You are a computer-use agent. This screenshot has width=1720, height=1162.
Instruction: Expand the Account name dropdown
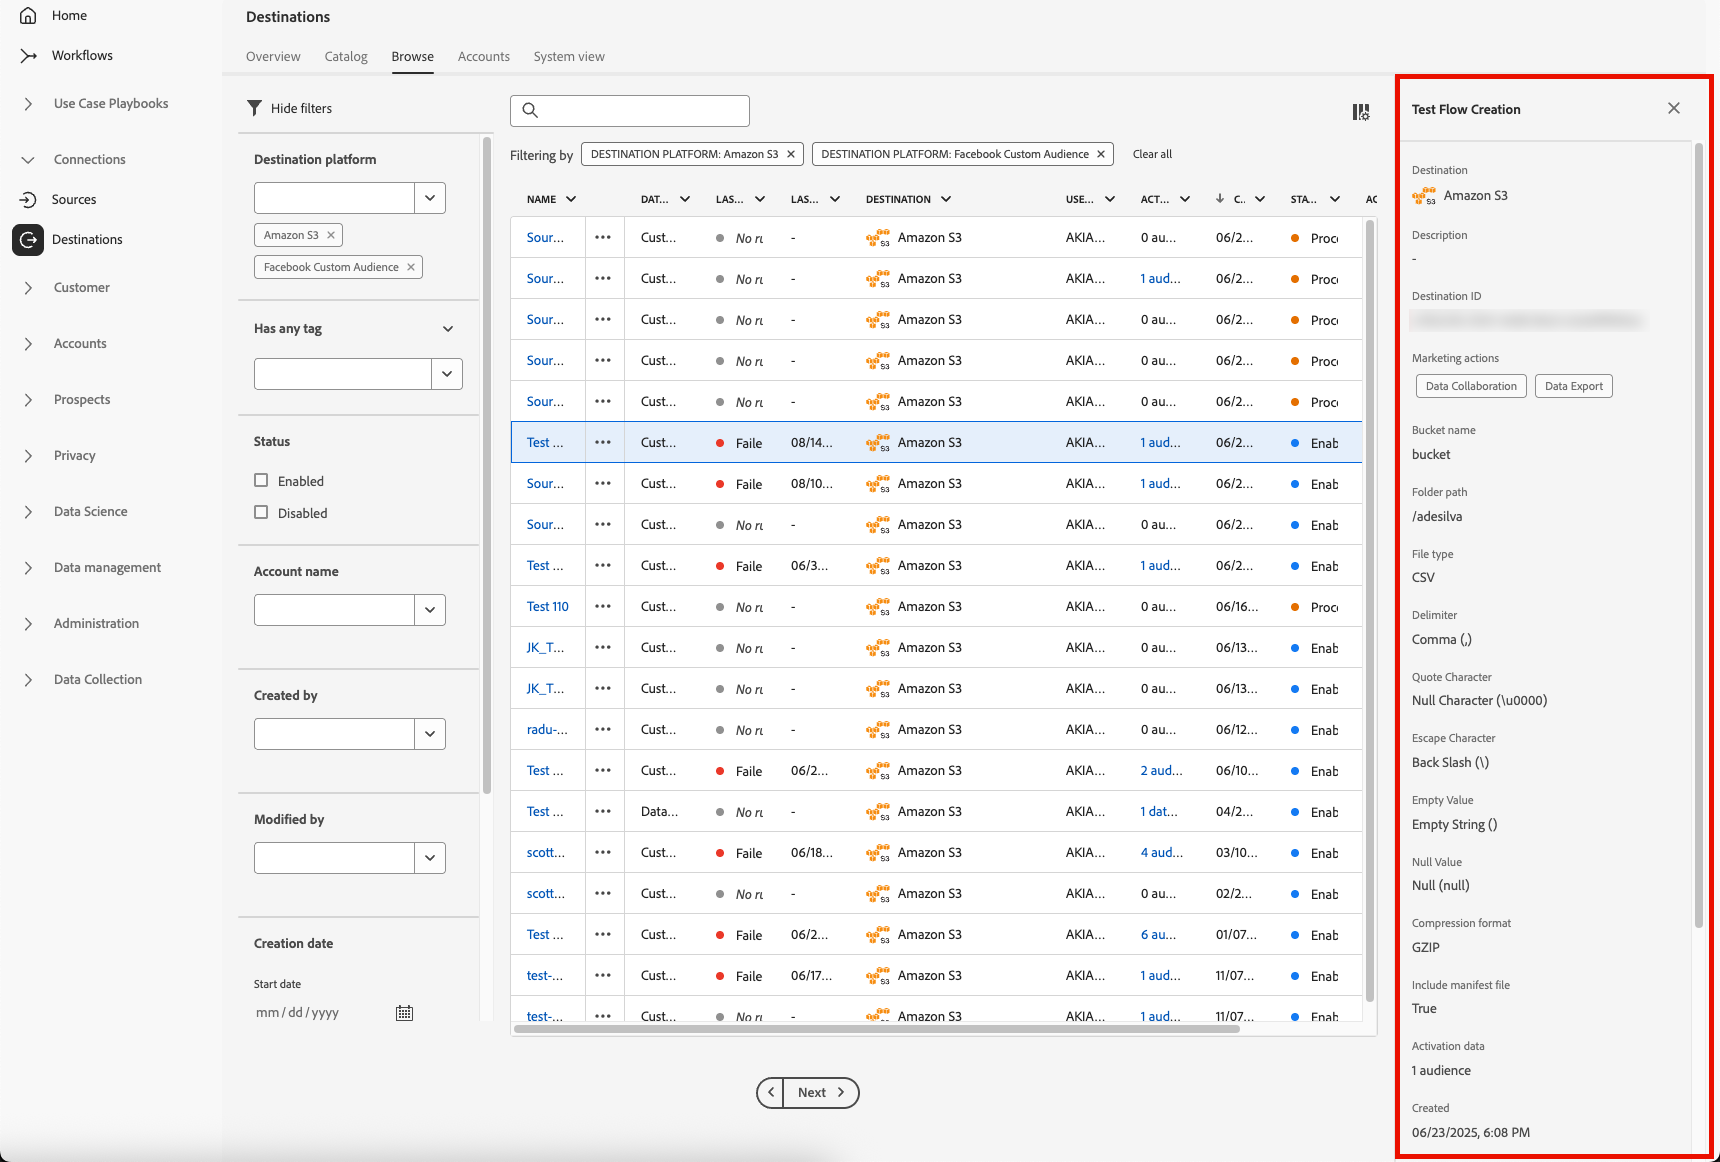(430, 610)
